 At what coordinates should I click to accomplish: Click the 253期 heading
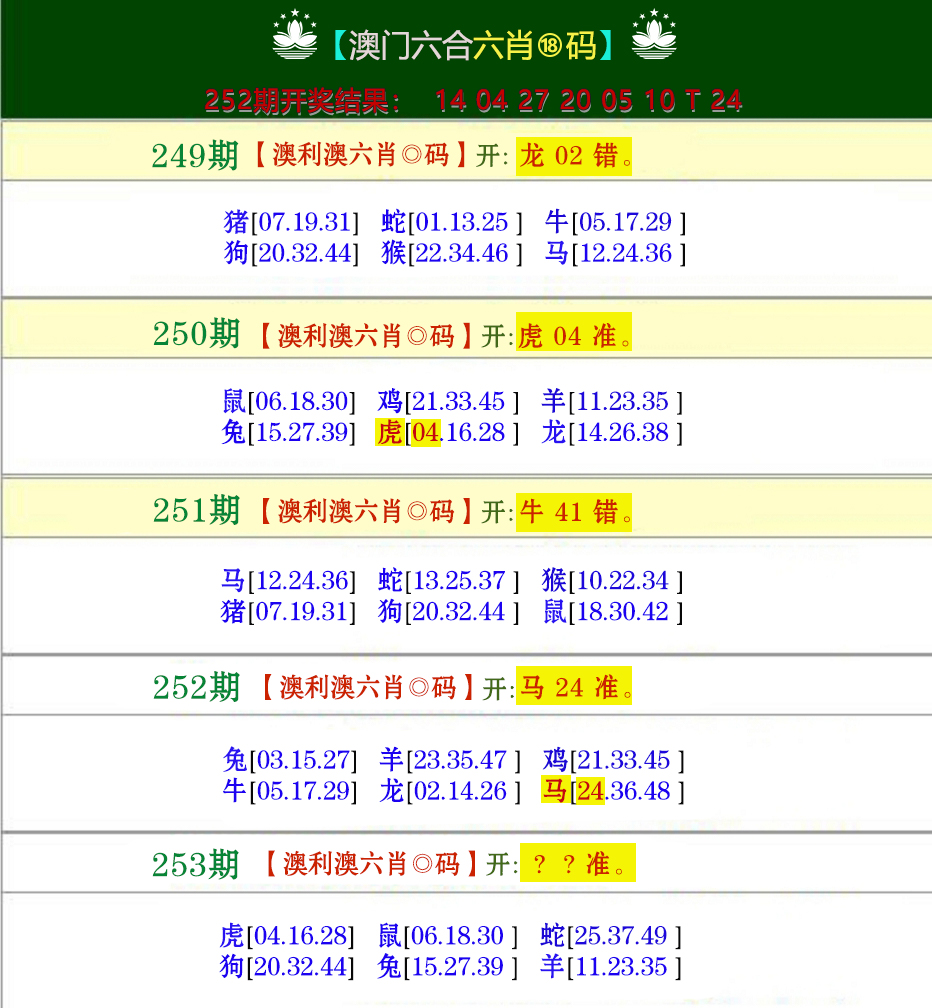(x=195, y=865)
